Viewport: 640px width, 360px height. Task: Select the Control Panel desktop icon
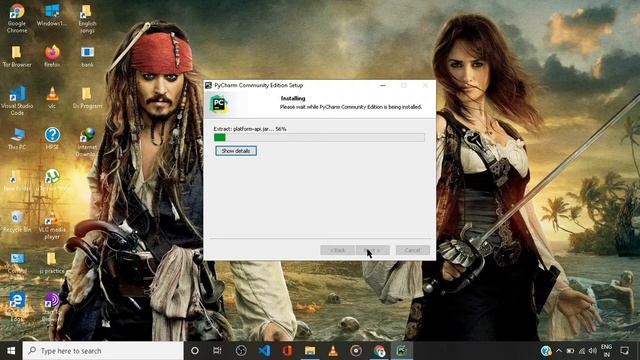pos(17,263)
